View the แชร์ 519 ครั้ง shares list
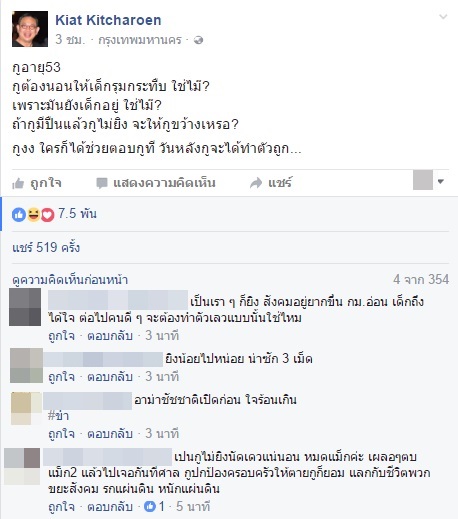The height and width of the screenshot is (519, 458). pyautogui.click(x=46, y=247)
